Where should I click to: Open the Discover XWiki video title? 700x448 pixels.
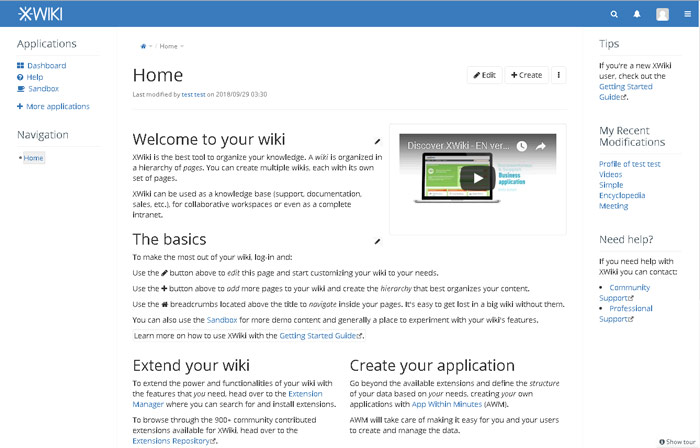tap(458, 145)
